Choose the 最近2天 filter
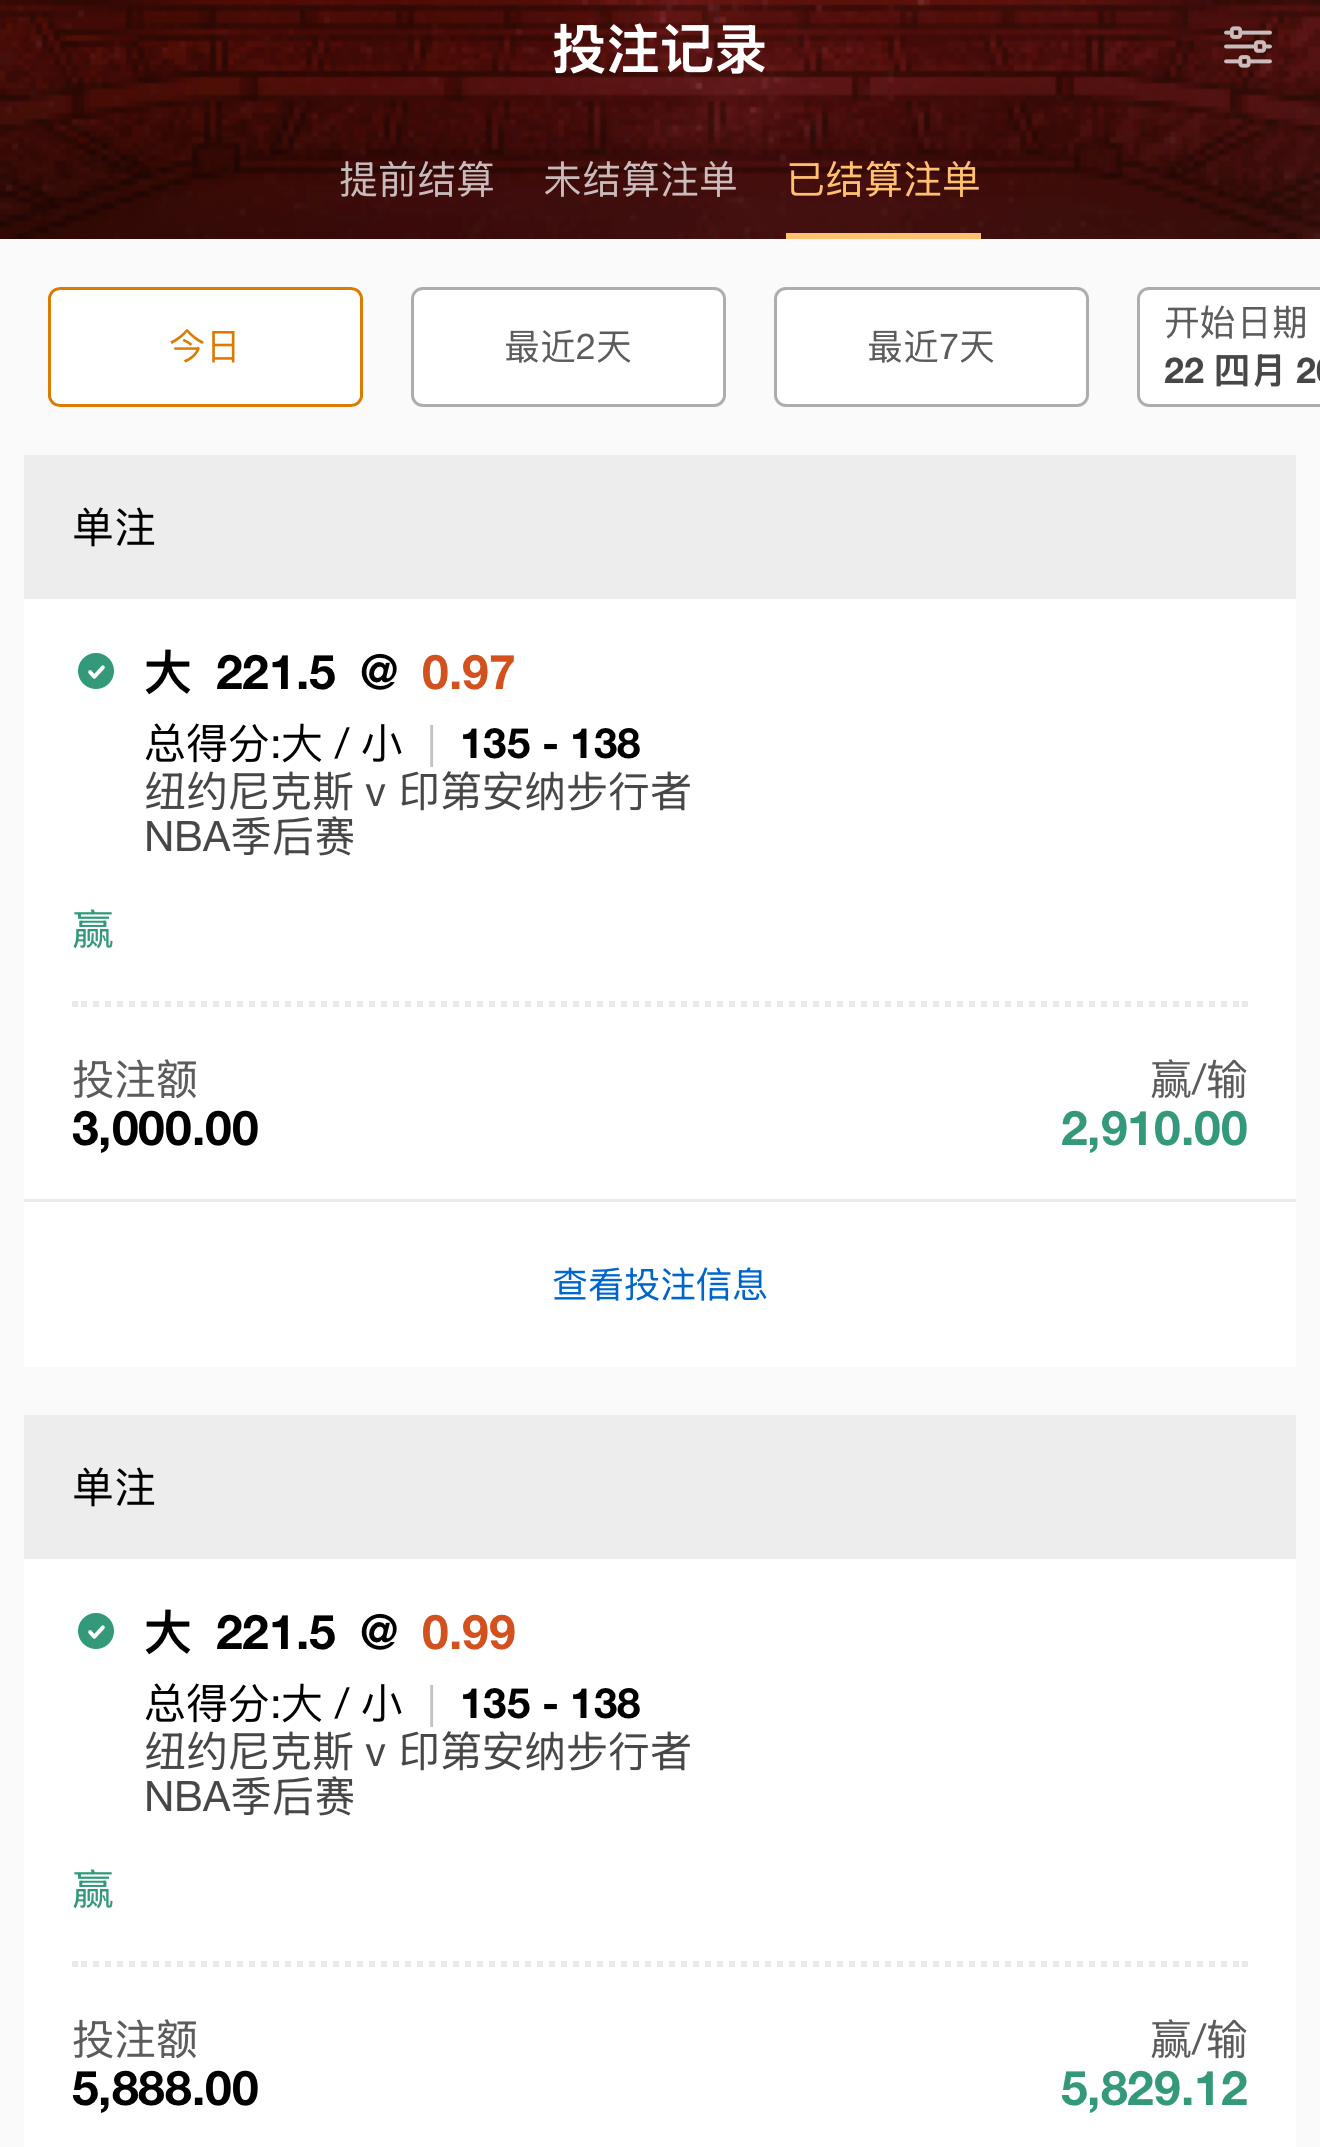Image resolution: width=1320 pixels, height=2147 pixels. coord(568,347)
